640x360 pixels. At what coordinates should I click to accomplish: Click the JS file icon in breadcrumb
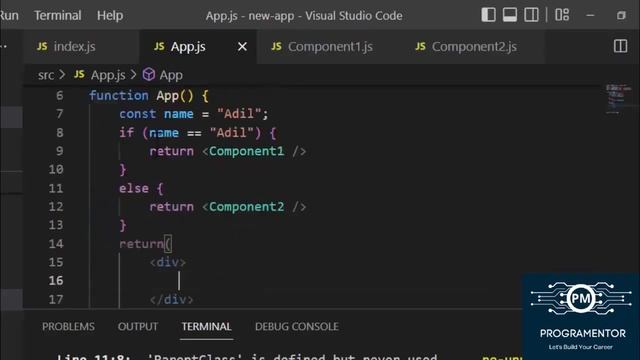(79, 74)
